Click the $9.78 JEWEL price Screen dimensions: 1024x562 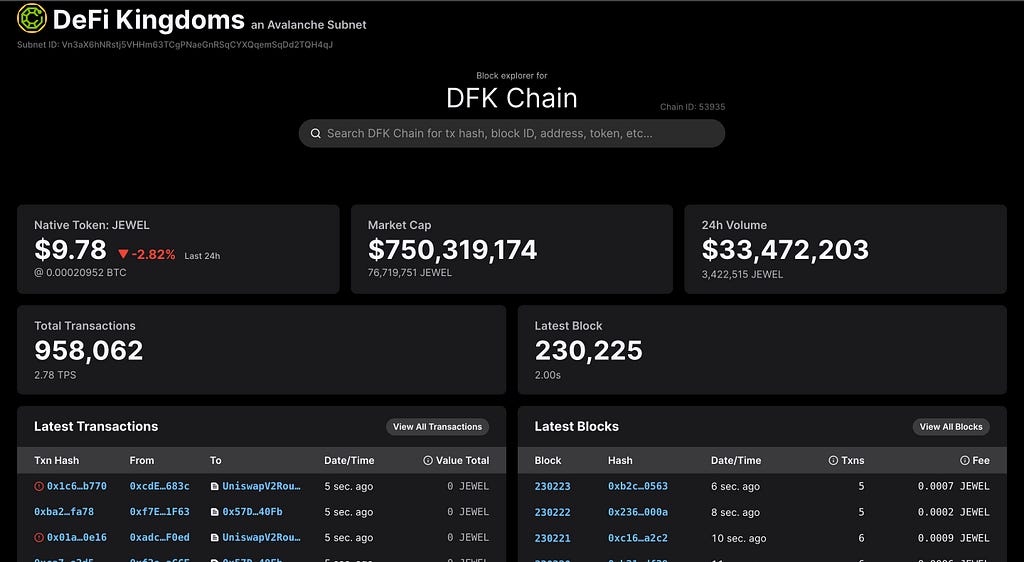pyautogui.click(x=70, y=250)
